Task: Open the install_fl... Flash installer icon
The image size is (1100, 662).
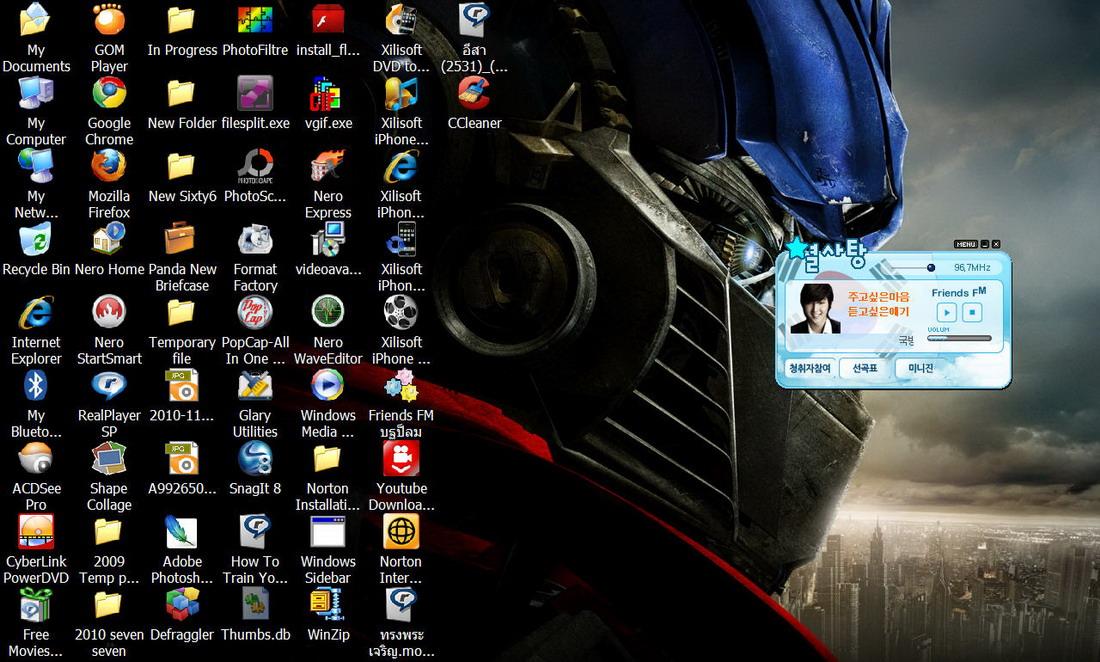Action: [328, 29]
